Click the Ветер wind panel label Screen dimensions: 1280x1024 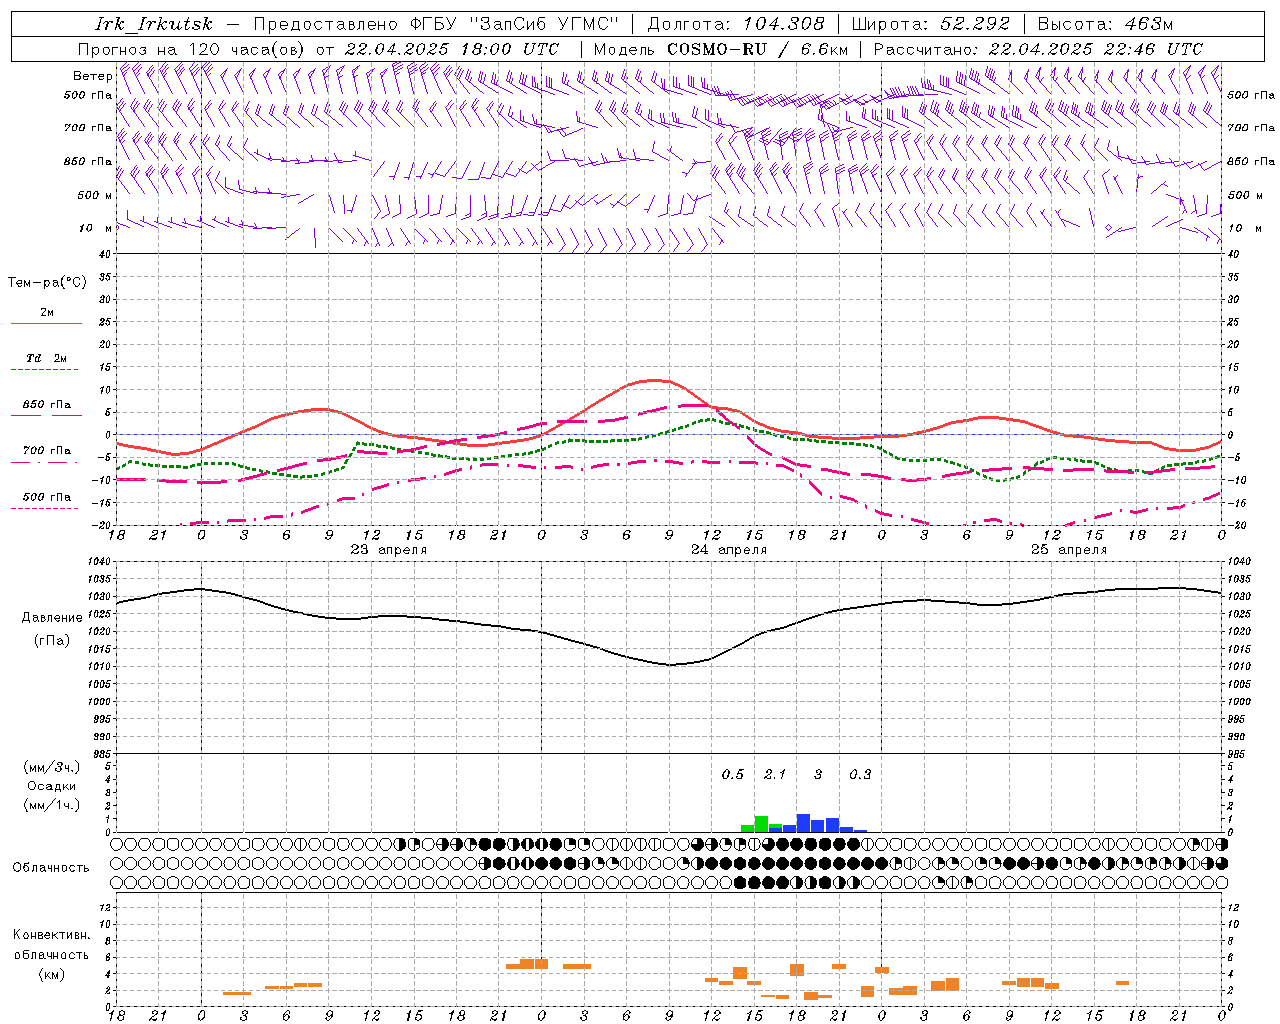point(92,76)
